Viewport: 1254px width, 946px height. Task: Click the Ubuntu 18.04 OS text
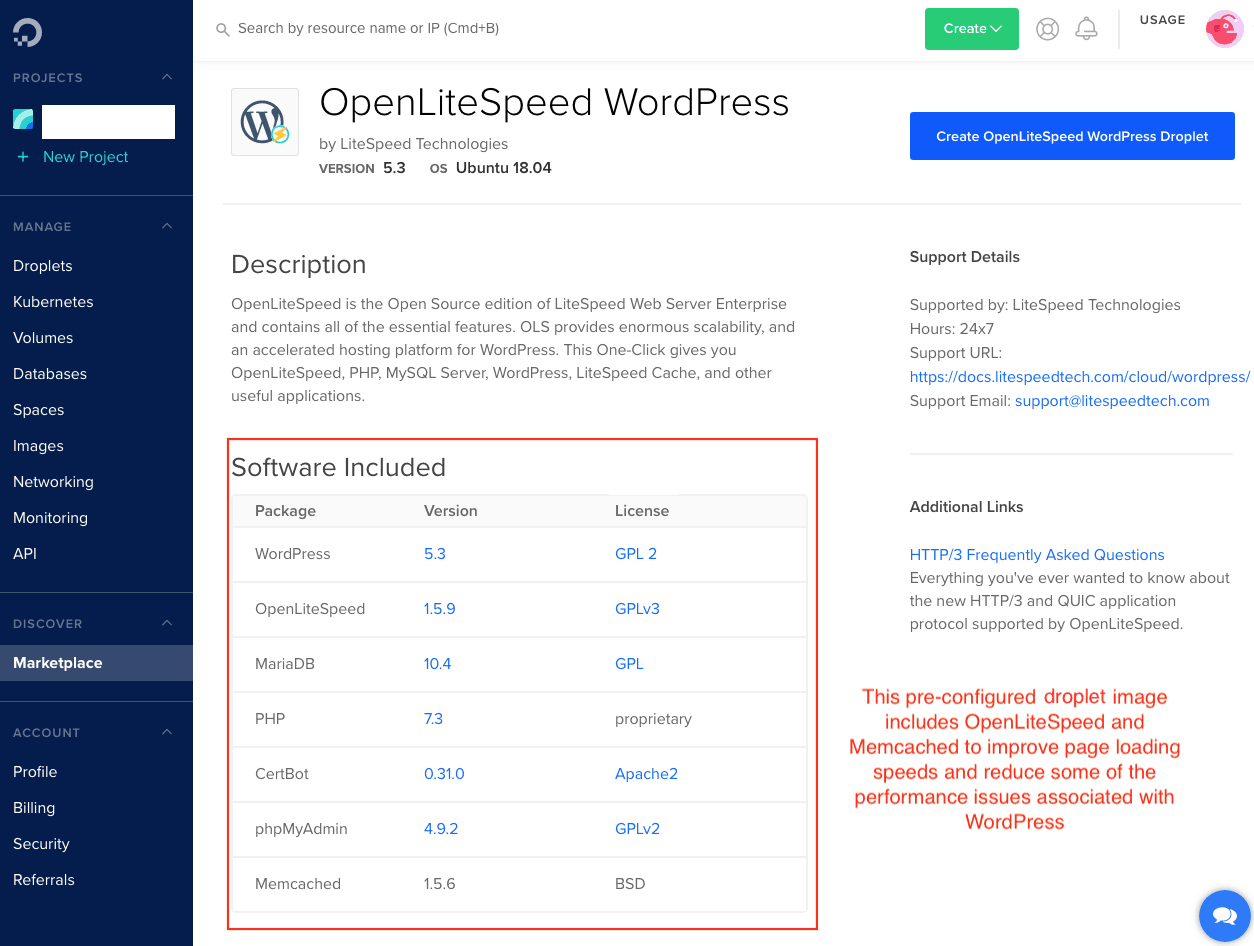(504, 168)
